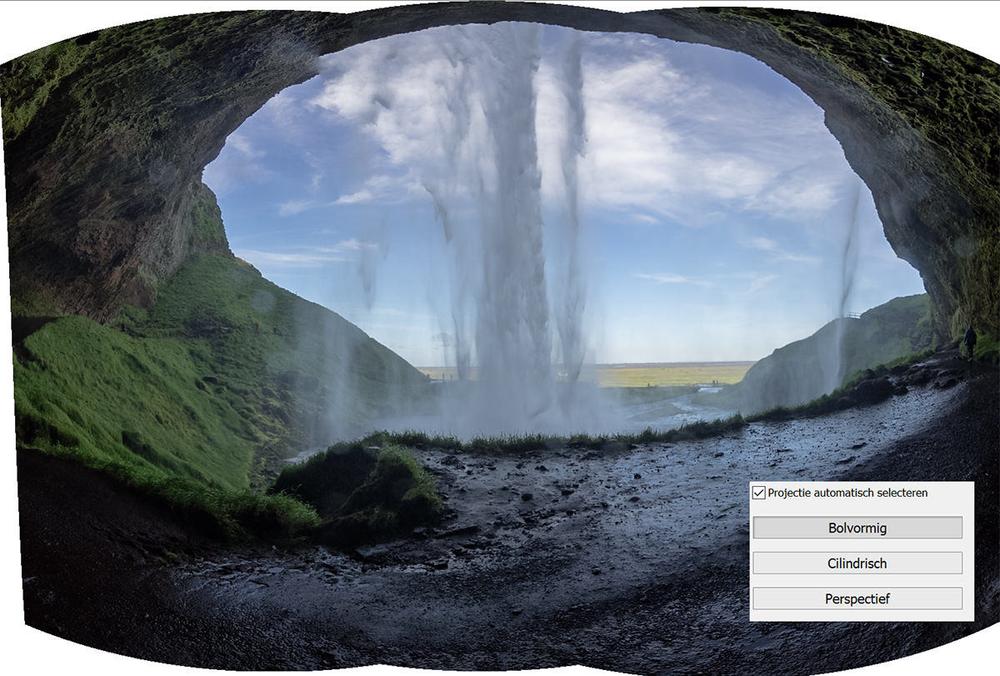Image resolution: width=1000 pixels, height=676 pixels.
Task: Select the Bolvormig projection button
Action: [x=857, y=528]
